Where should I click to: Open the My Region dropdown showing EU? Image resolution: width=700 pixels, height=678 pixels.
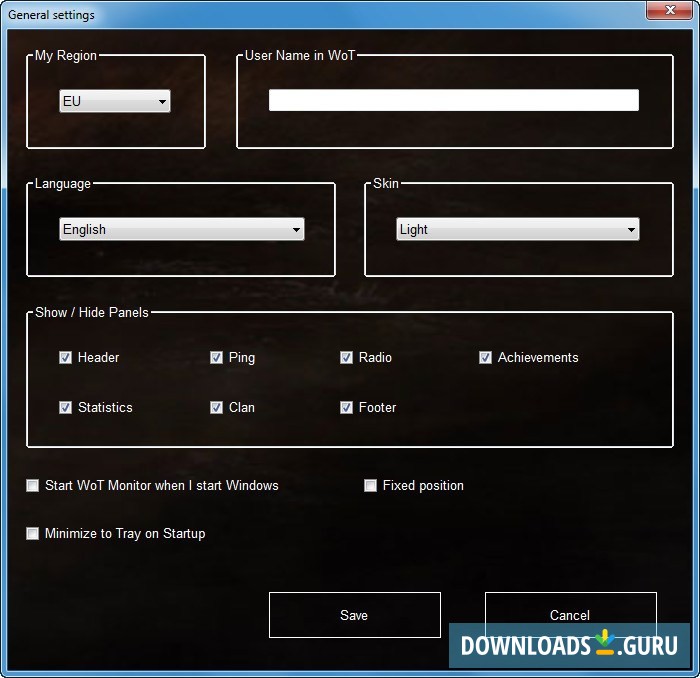pos(115,101)
